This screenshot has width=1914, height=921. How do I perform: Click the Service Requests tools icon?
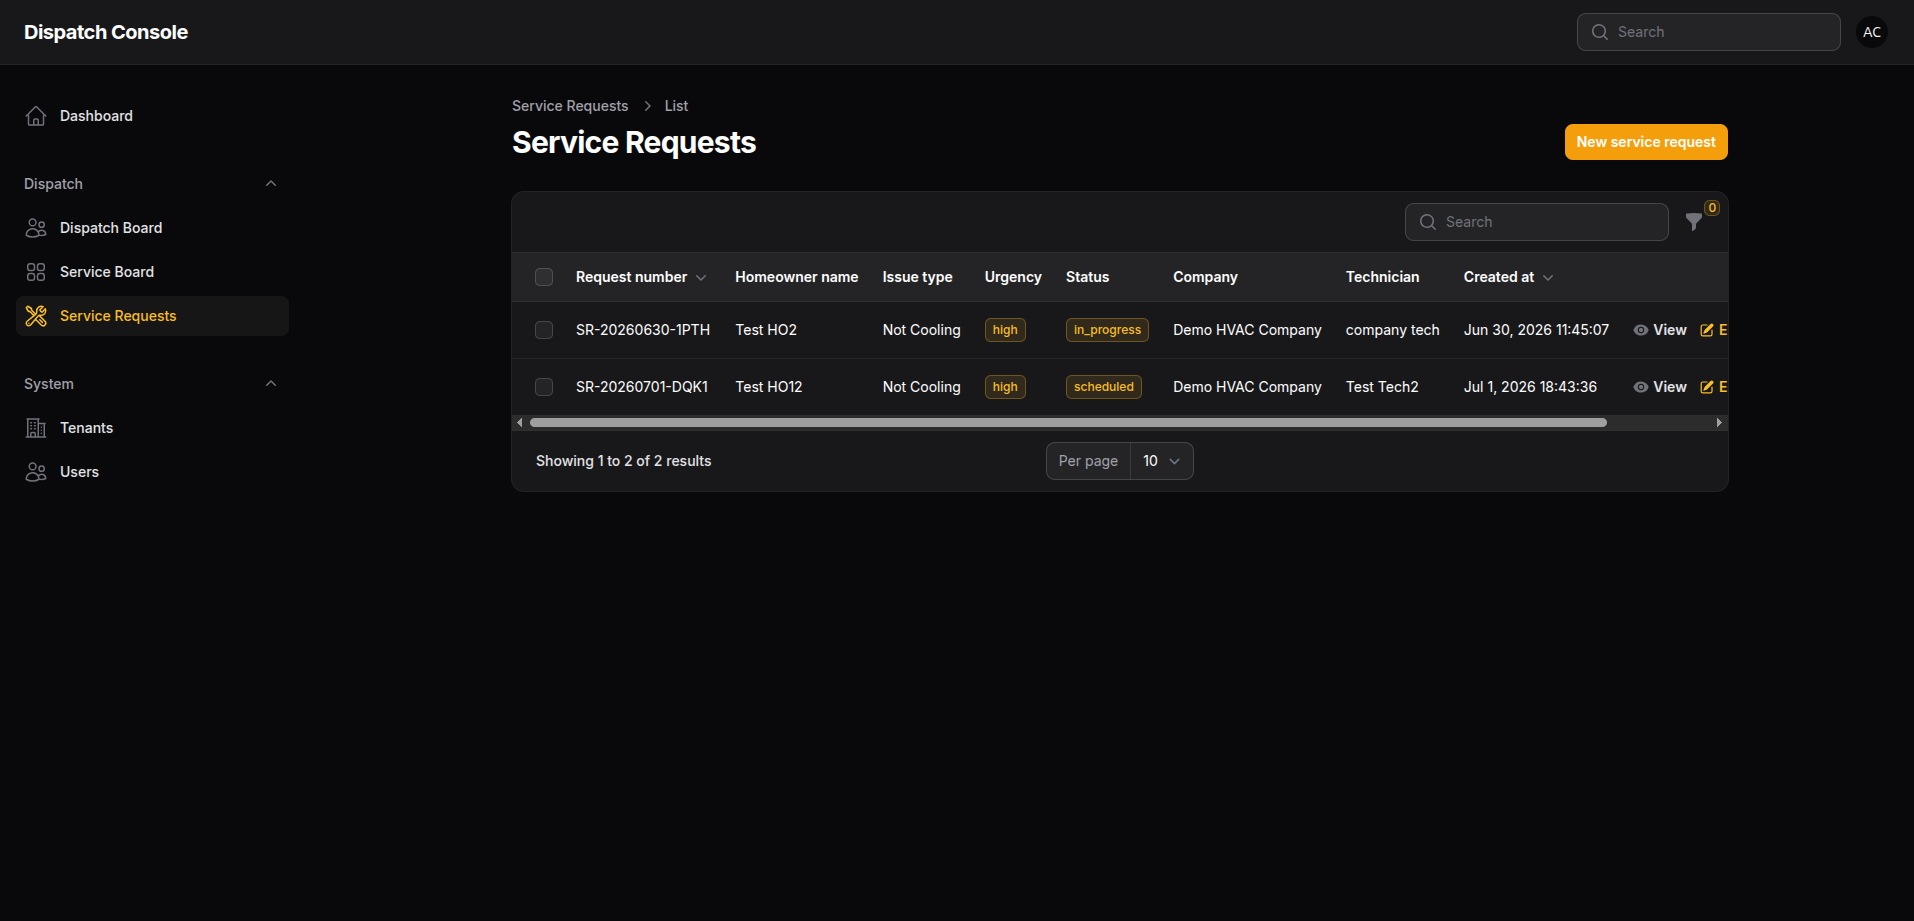(x=36, y=316)
